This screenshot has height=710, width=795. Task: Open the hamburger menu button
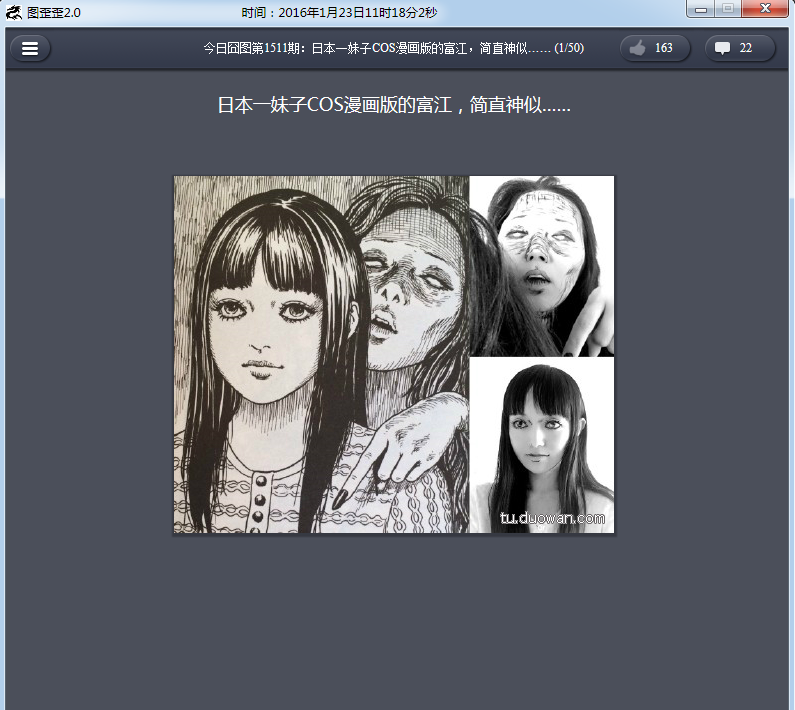coord(30,48)
